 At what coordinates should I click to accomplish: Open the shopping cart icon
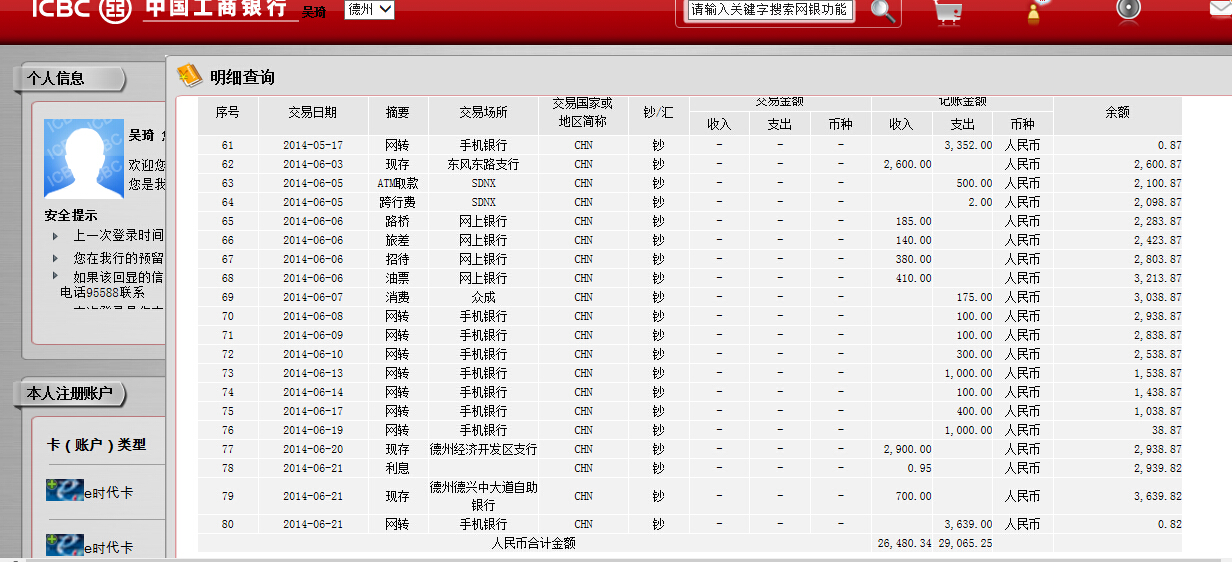click(948, 10)
